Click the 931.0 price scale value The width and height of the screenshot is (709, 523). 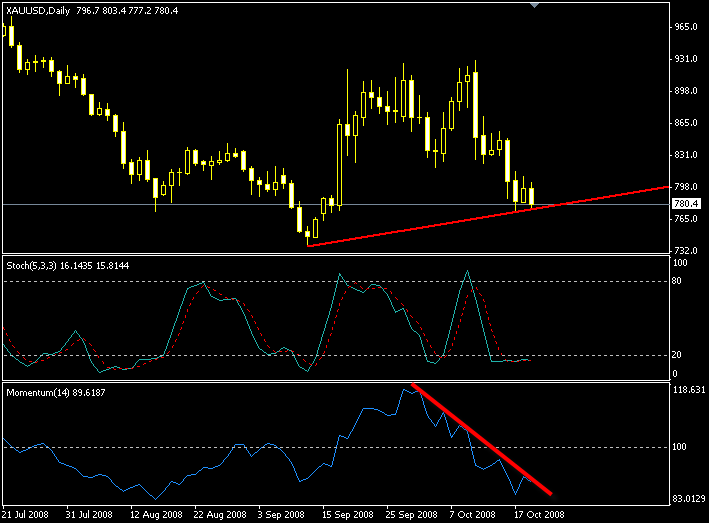pyautogui.click(x=686, y=59)
